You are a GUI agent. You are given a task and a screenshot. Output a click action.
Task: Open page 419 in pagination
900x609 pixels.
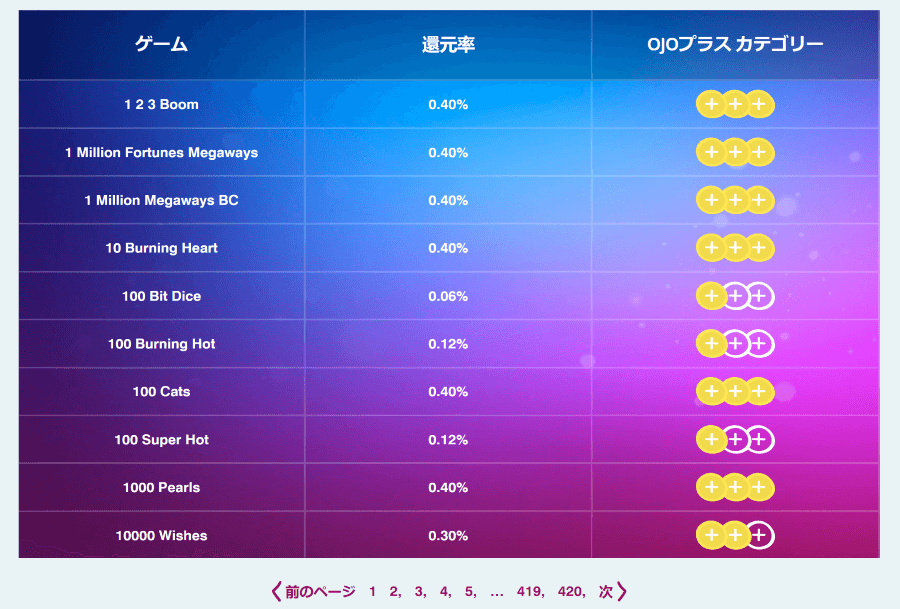click(x=529, y=591)
